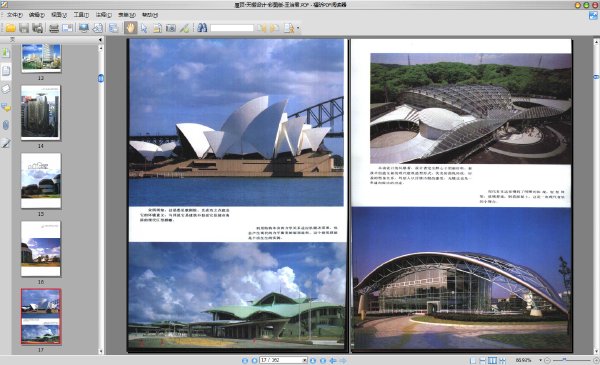
Task: Click the Save floppy disk icon
Action: click(24, 28)
